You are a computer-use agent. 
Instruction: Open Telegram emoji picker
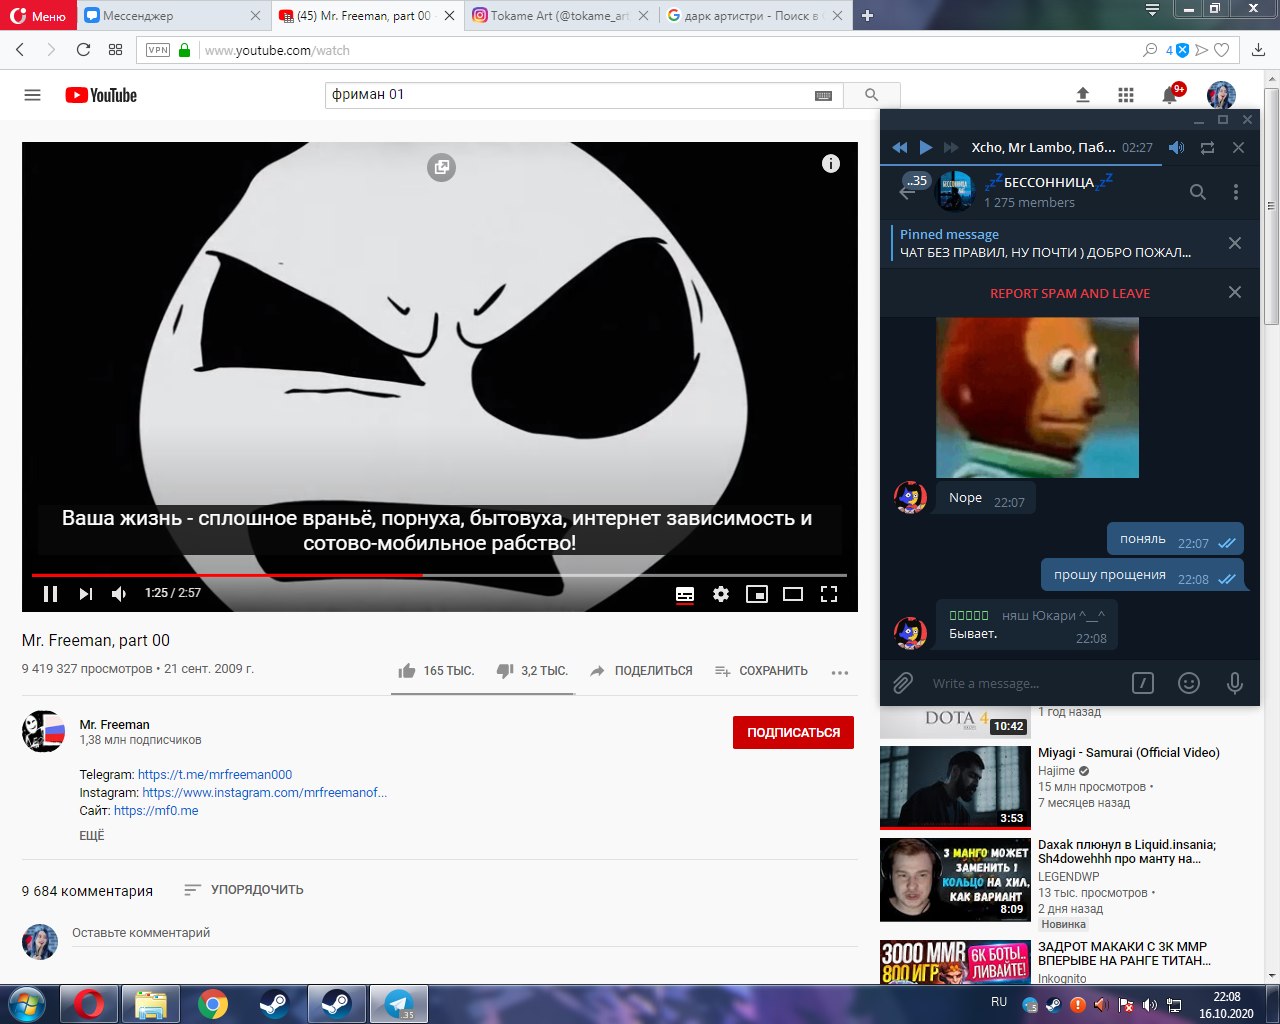tap(1189, 683)
